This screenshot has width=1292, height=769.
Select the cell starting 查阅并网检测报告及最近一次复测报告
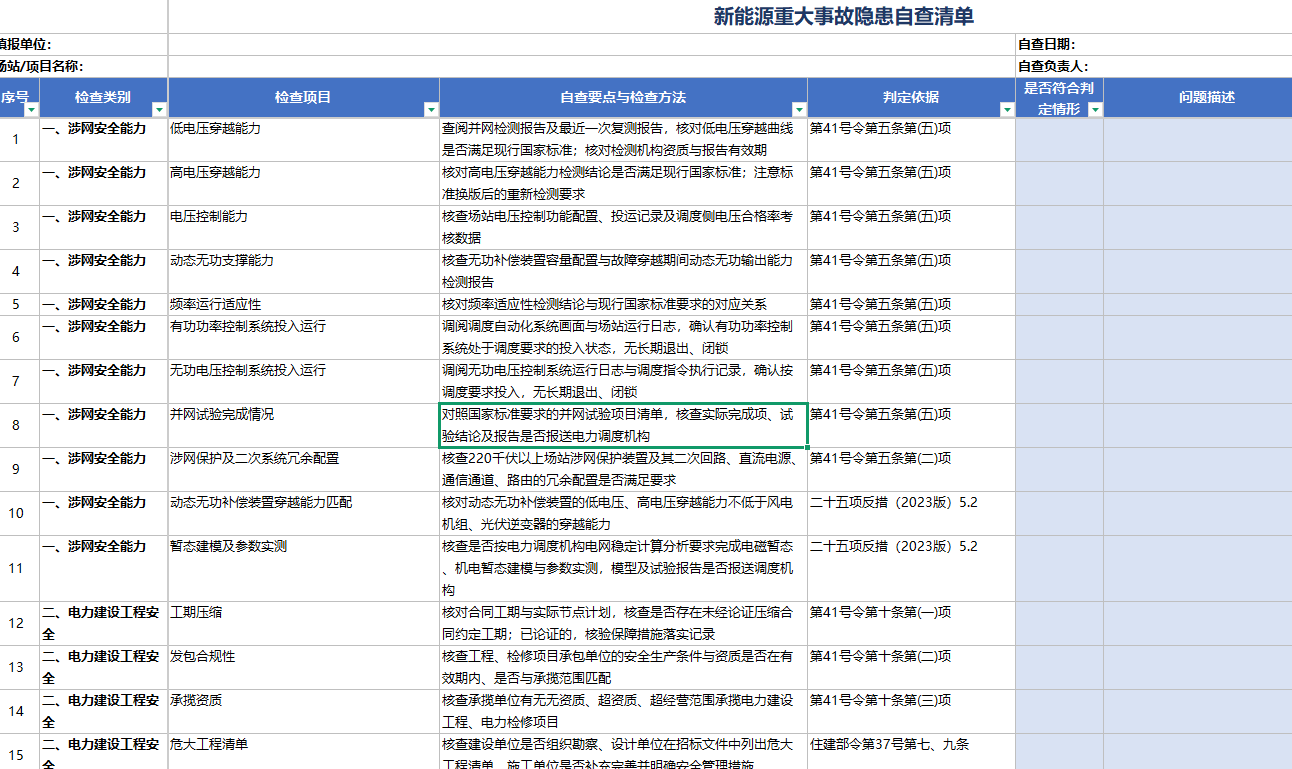[x=623, y=139]
